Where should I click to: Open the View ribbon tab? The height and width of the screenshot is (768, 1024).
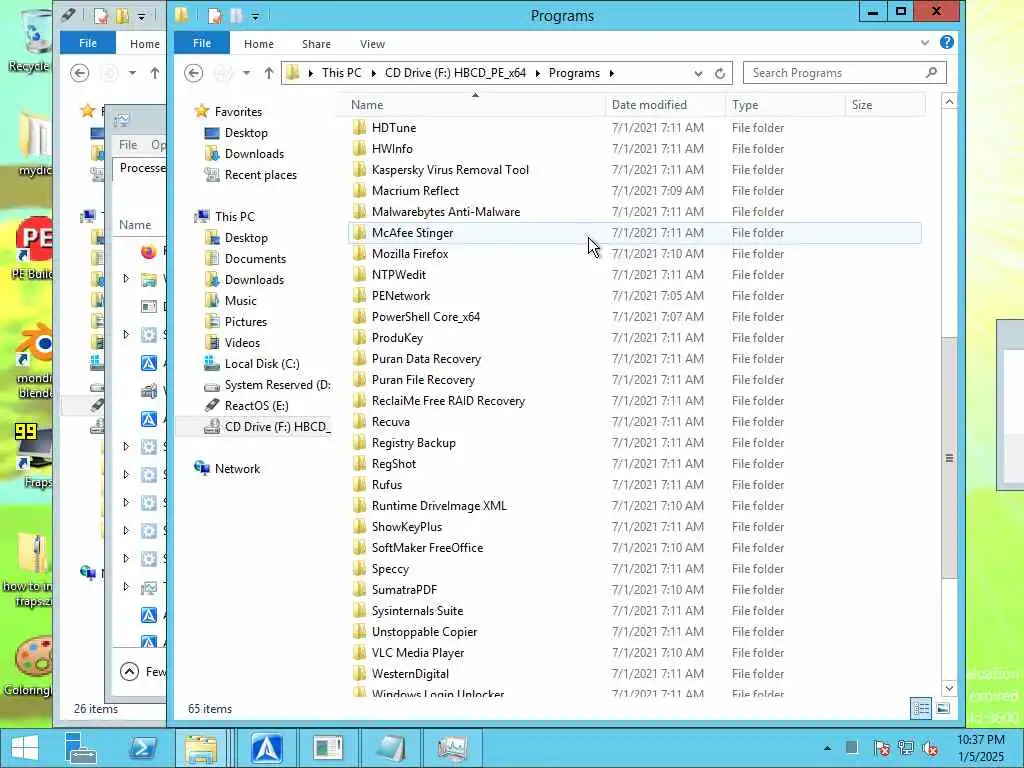click(372, 44)
